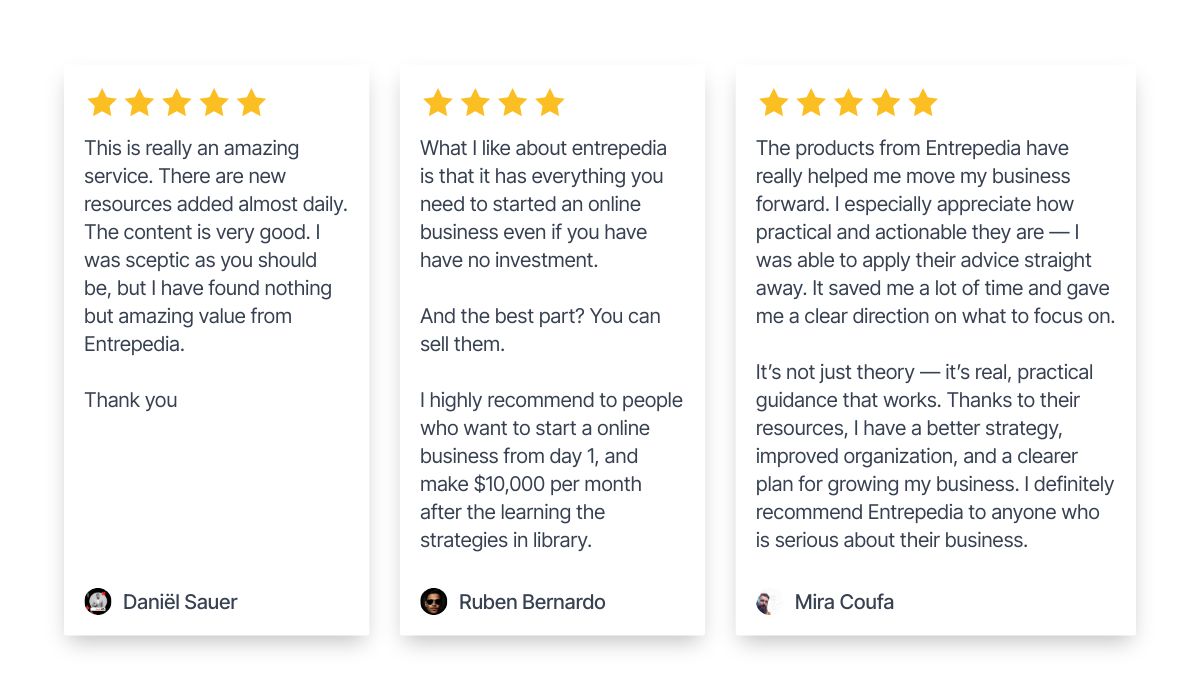Click the fifth star in Mira Coufa's rating
The width and height of the screenshot is (1200, 700).
coord(923,103)
